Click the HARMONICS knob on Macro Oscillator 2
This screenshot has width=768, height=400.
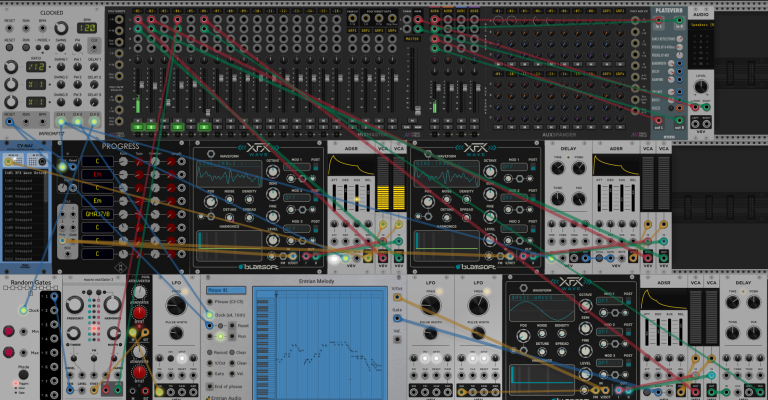112,305
